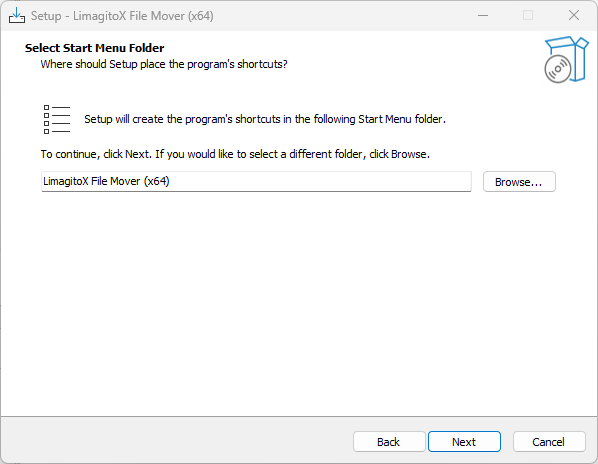
Task: Click the software box and disc icon
Action: (566, 59)
